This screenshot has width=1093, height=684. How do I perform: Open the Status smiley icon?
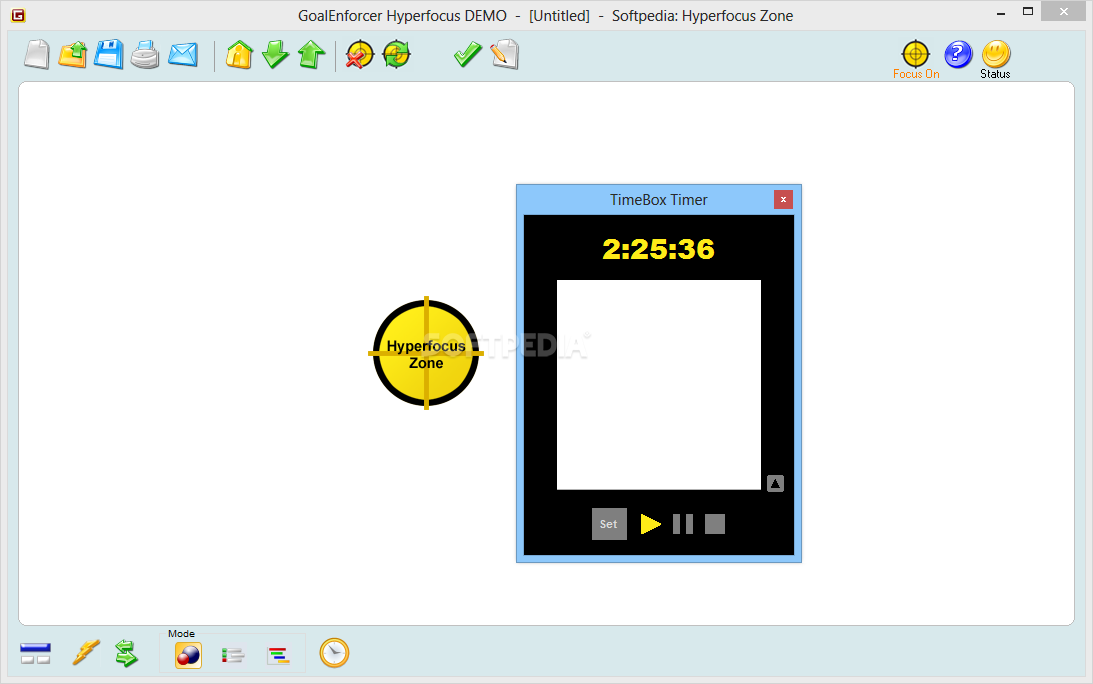pyautogui.click(x=995, y=59)
